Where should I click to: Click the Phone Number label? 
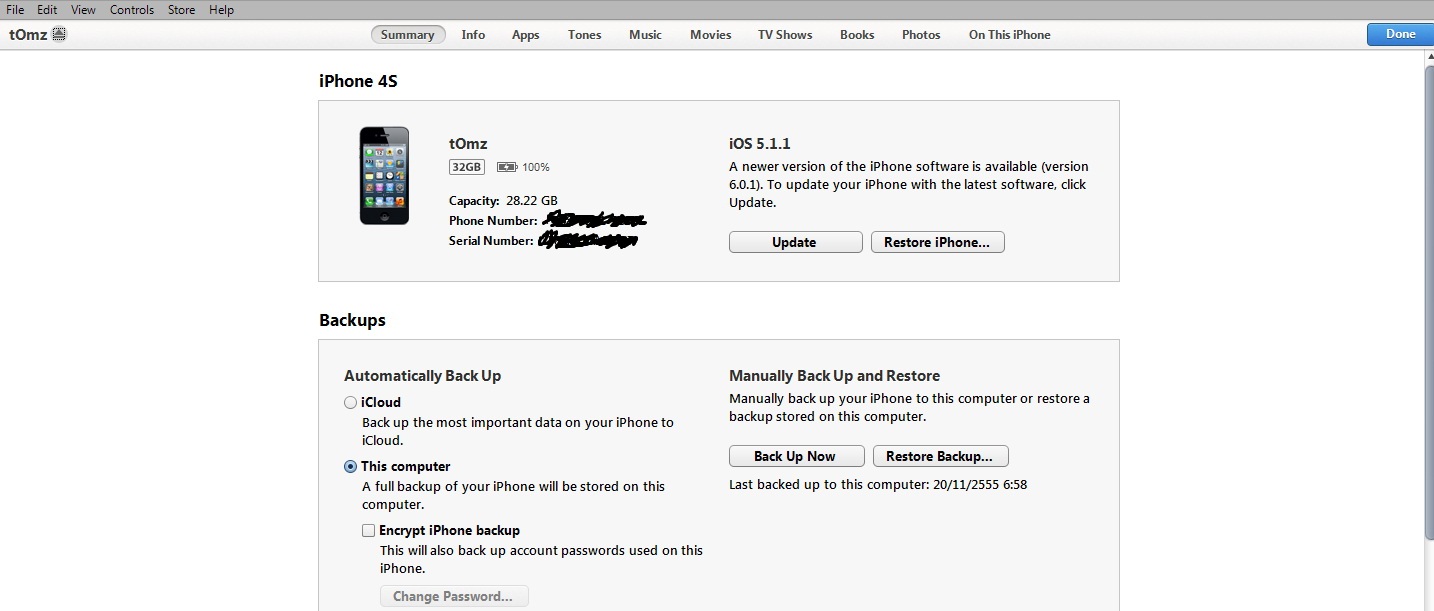click(493, 221)
